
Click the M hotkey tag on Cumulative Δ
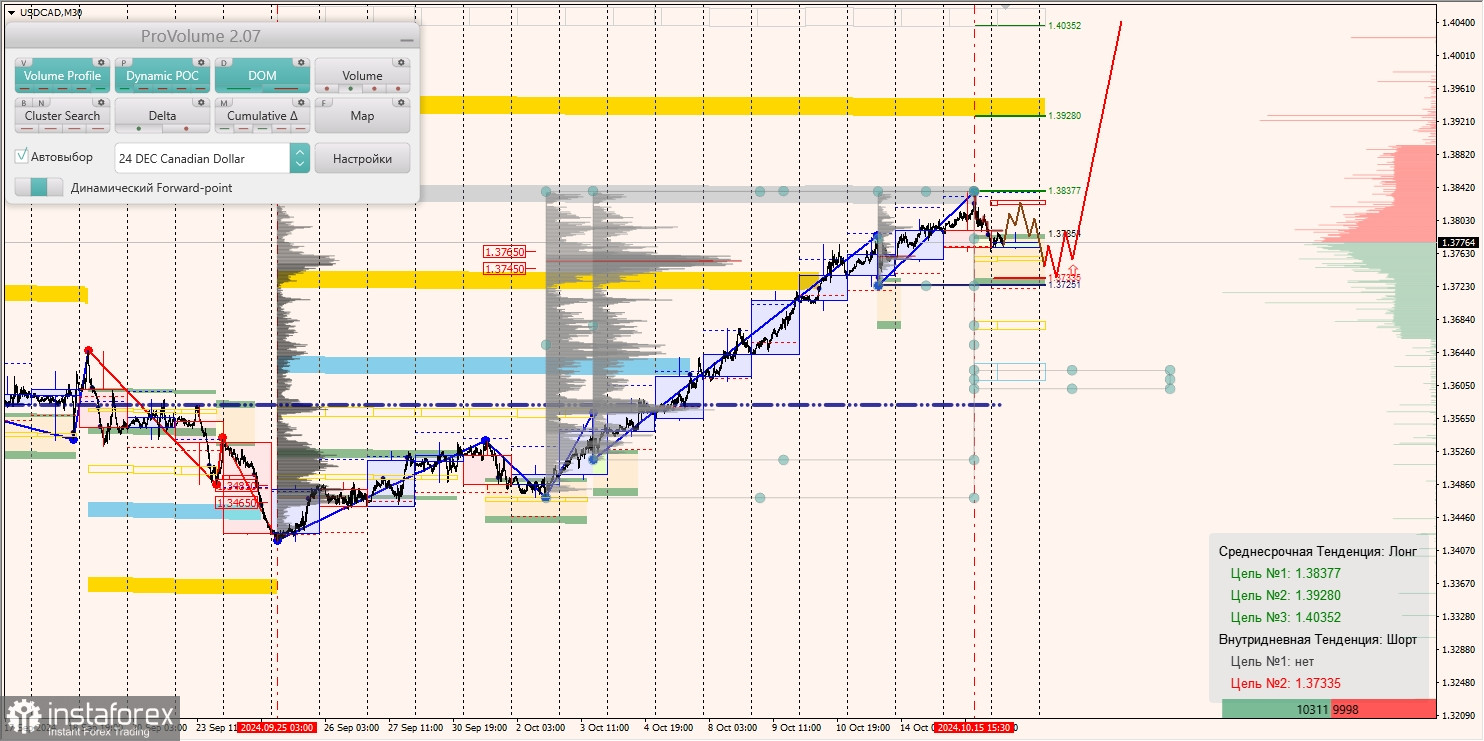point(224,102)
